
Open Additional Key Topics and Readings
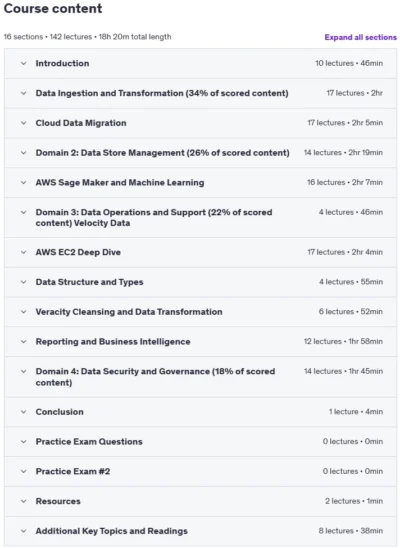click(111, 531)
